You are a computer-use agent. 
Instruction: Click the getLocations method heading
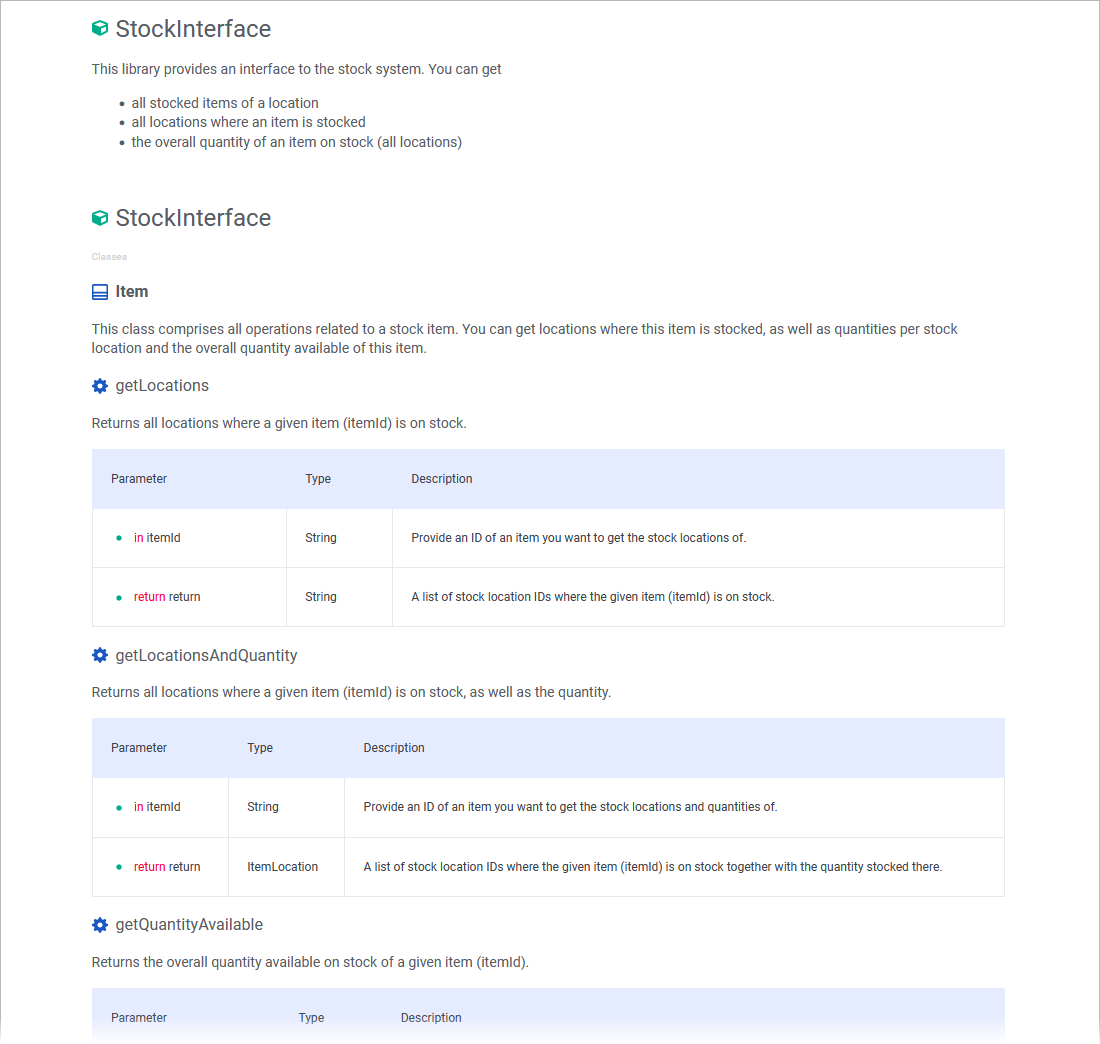(x=162, y=386)
